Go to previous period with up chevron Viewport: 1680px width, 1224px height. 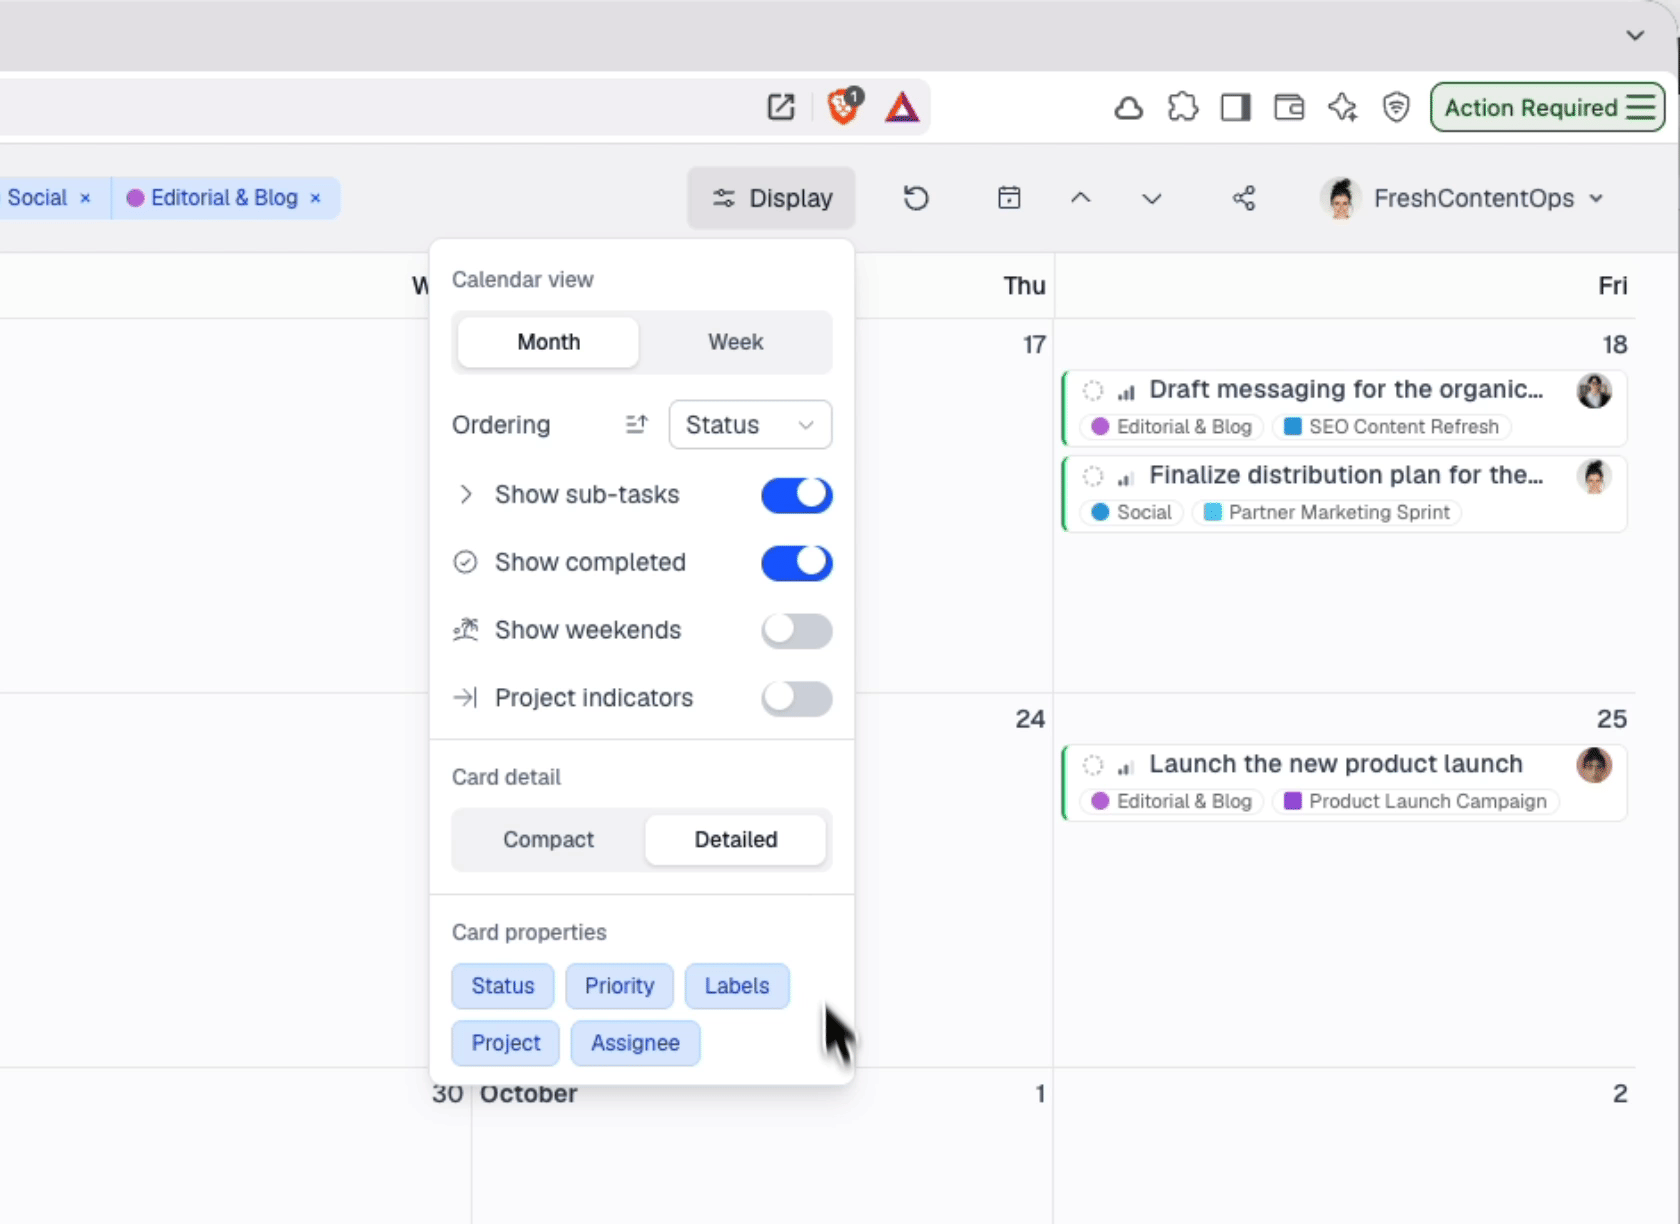(1081, 198)
